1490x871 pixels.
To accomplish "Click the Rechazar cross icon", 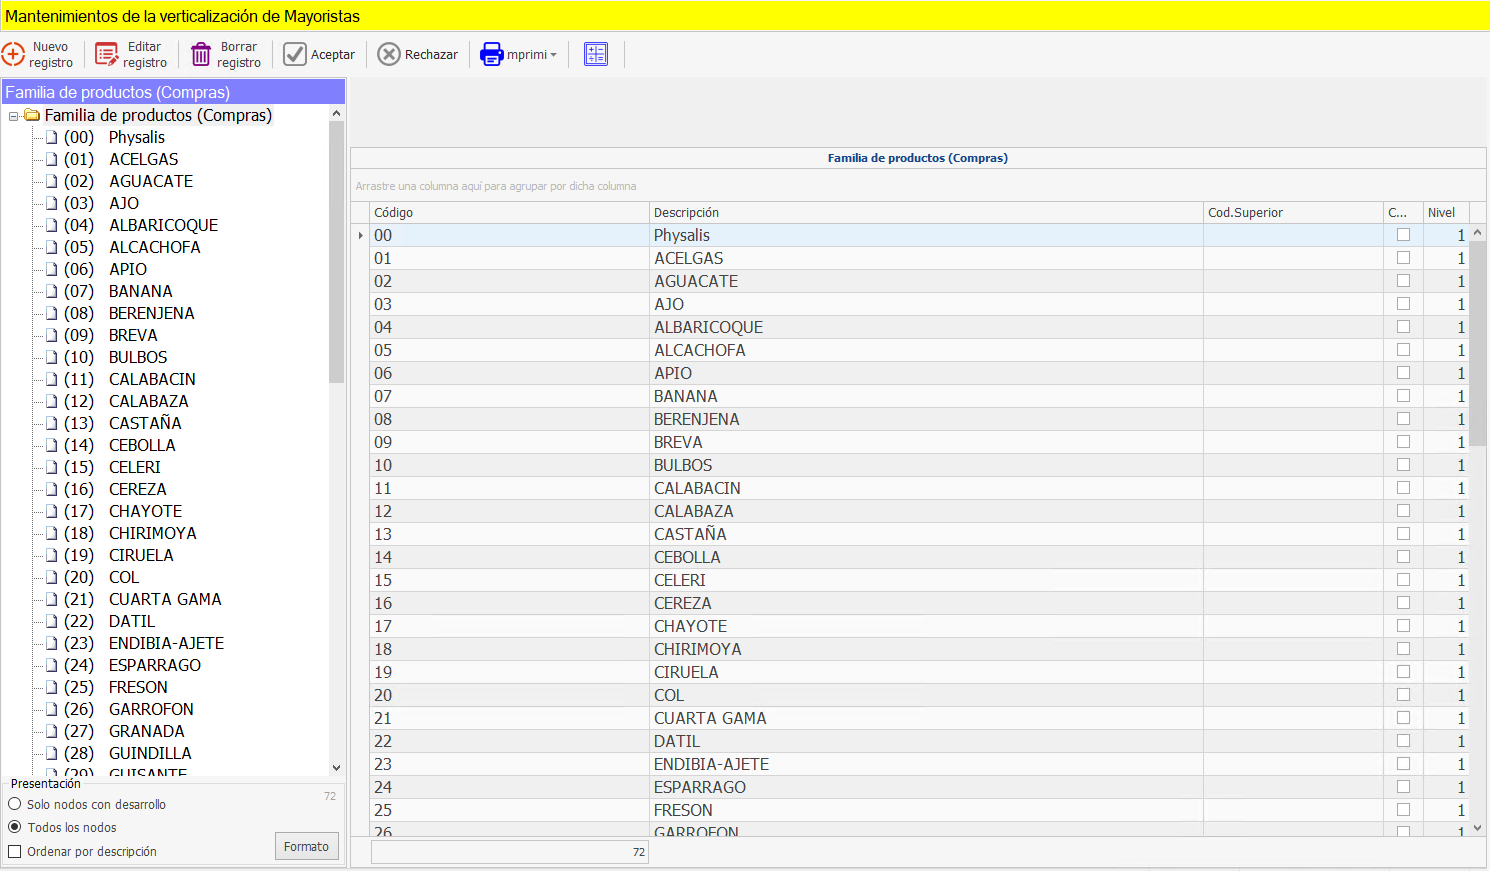I will tap(389, 54).
